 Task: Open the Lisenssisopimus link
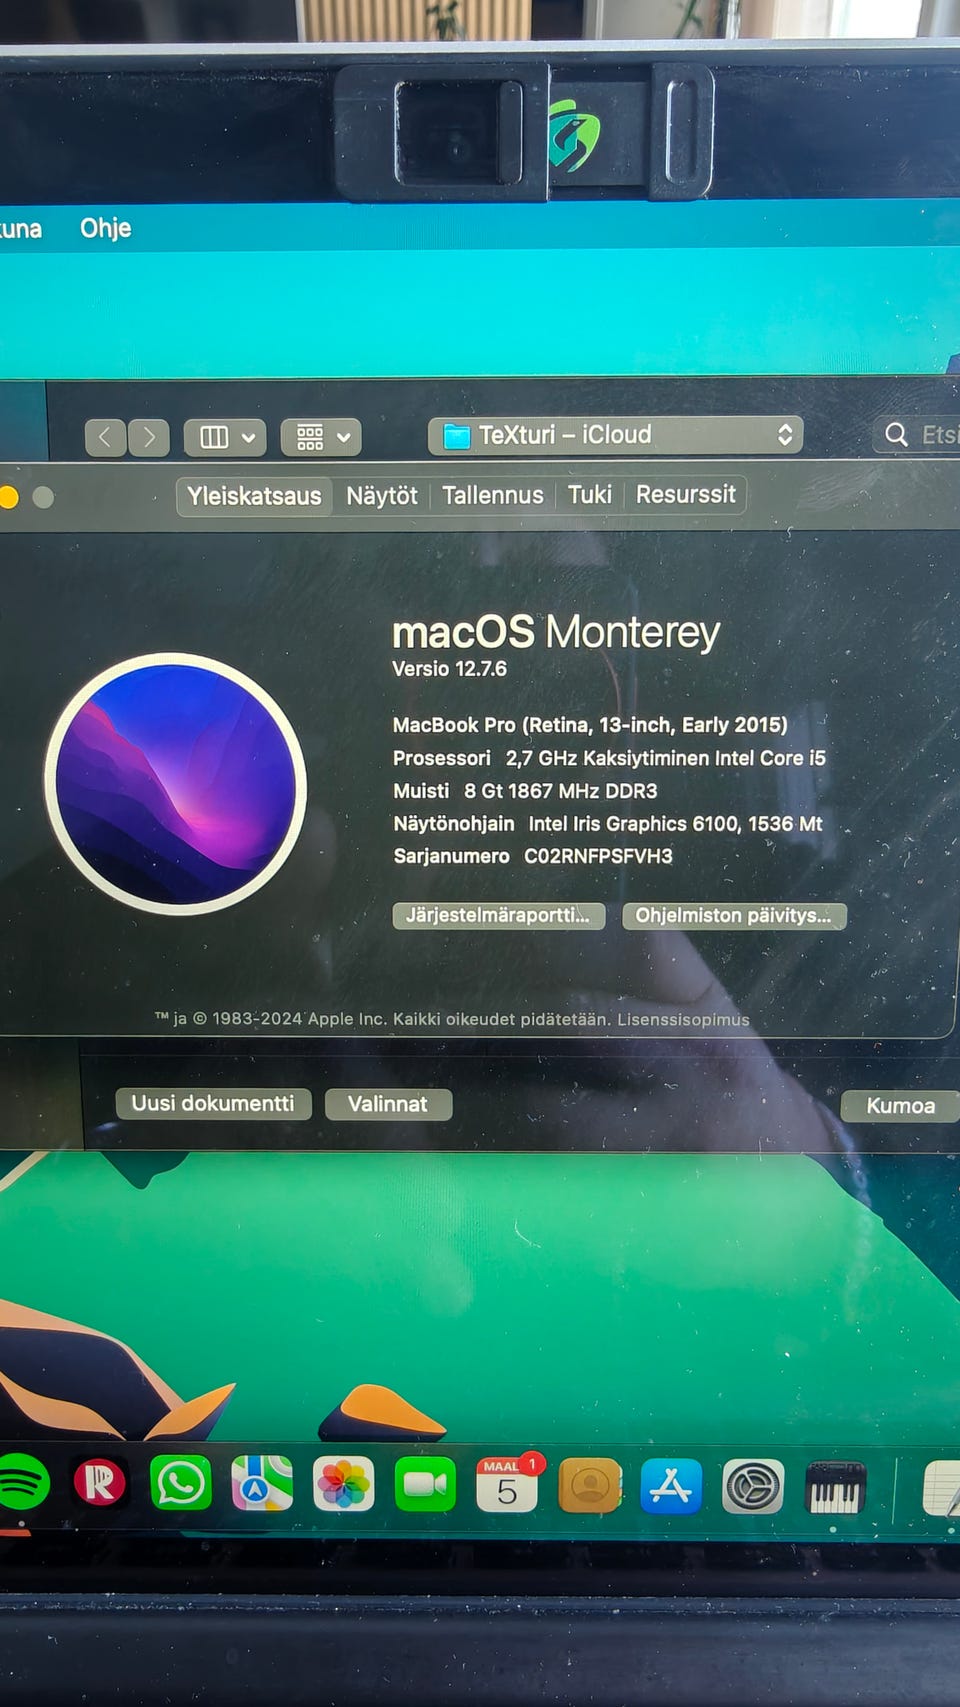point(683,1019)
